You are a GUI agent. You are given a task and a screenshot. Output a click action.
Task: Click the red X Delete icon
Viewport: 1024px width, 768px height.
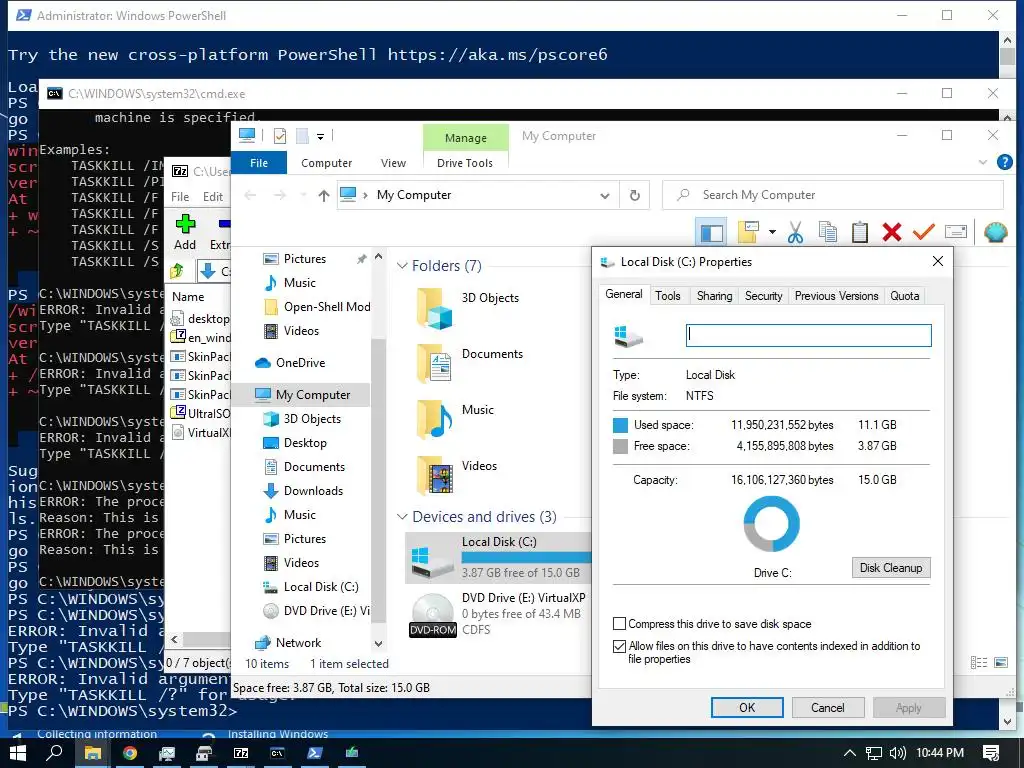(x=891, y=232)
